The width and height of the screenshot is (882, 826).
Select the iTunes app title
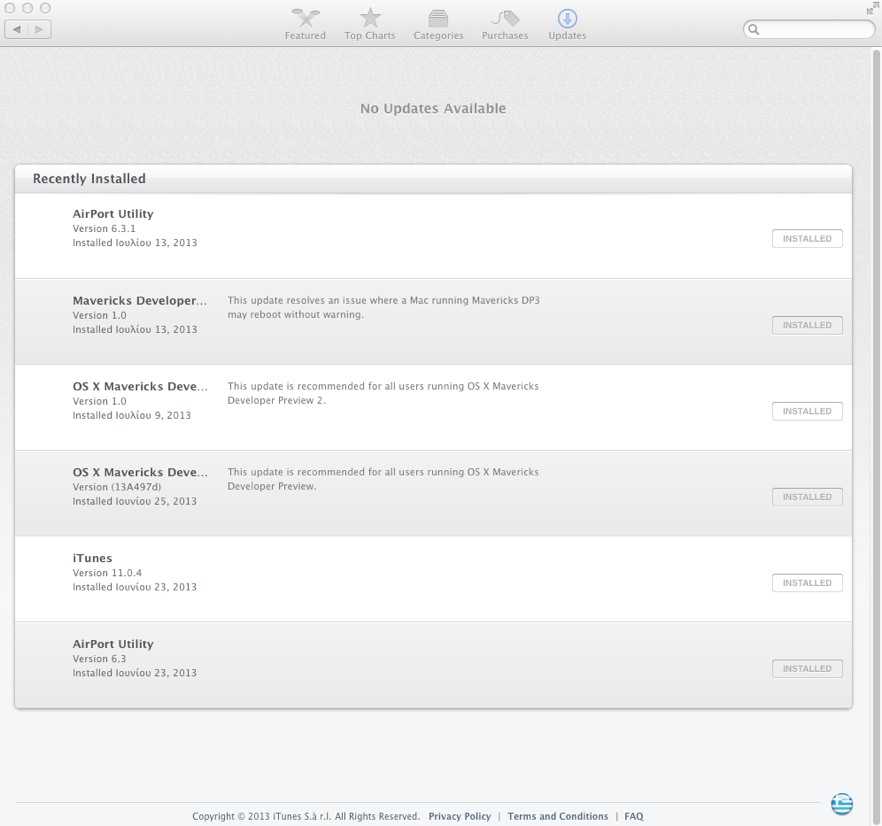(92, 558)
